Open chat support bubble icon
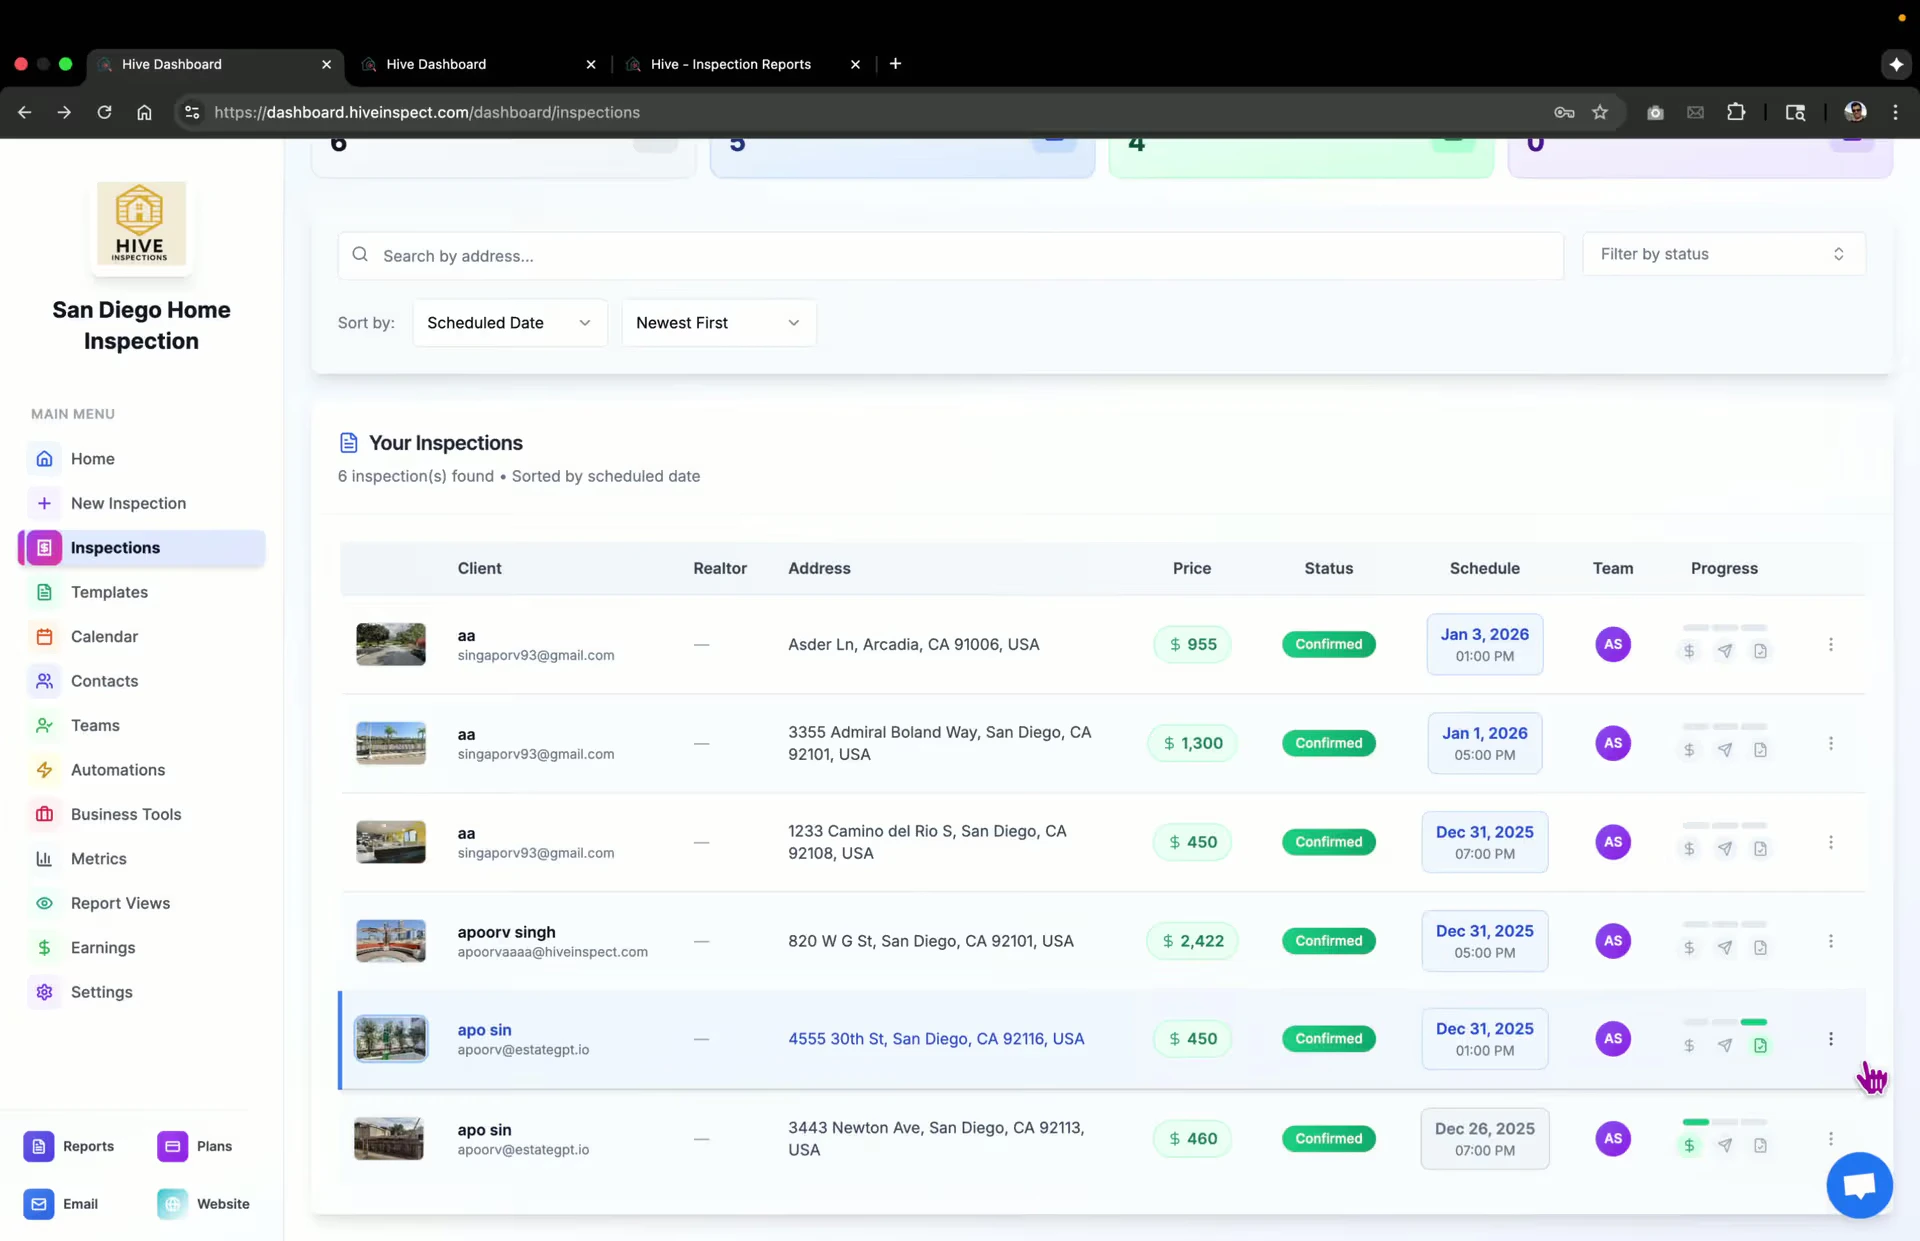The width and height of the screenshot is (1920, 1241). (x=1859, y=1186)
